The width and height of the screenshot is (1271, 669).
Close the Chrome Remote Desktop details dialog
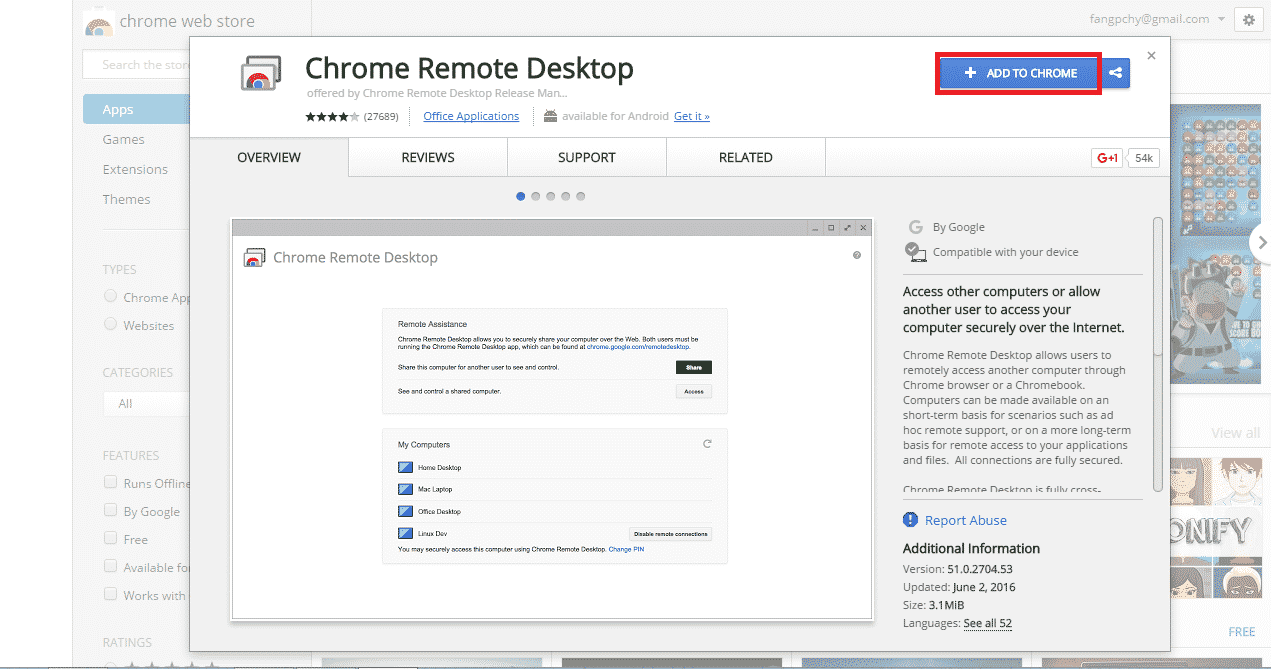click(x=1151, y=56)
